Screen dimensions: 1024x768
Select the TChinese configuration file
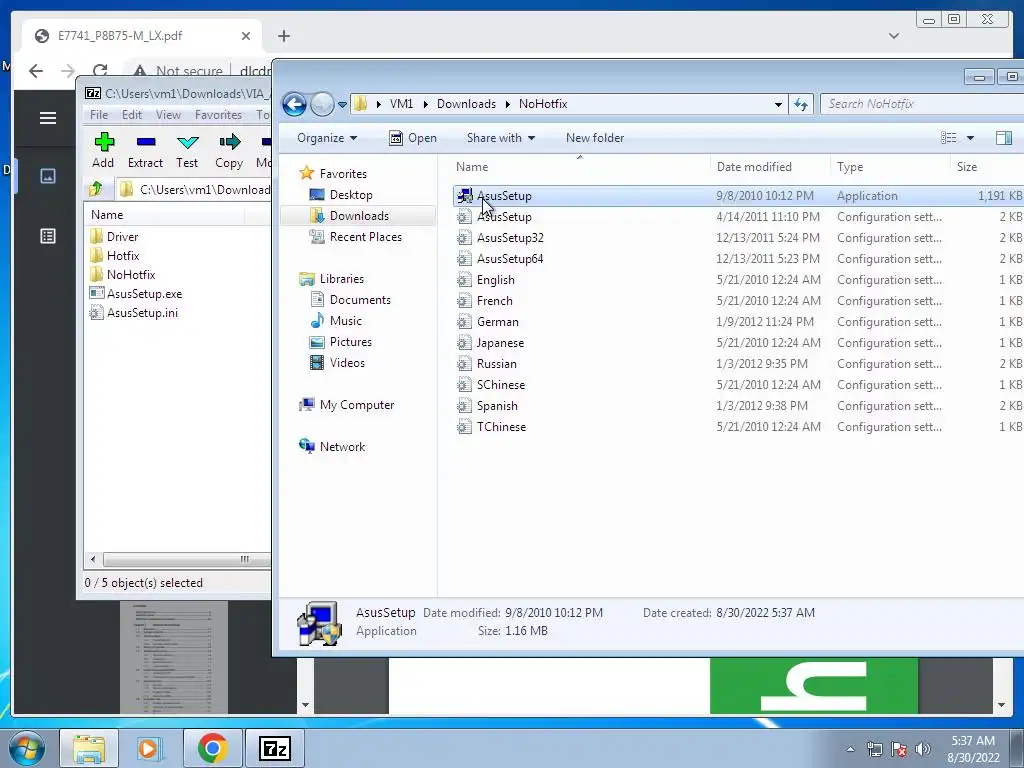(738, 426)
